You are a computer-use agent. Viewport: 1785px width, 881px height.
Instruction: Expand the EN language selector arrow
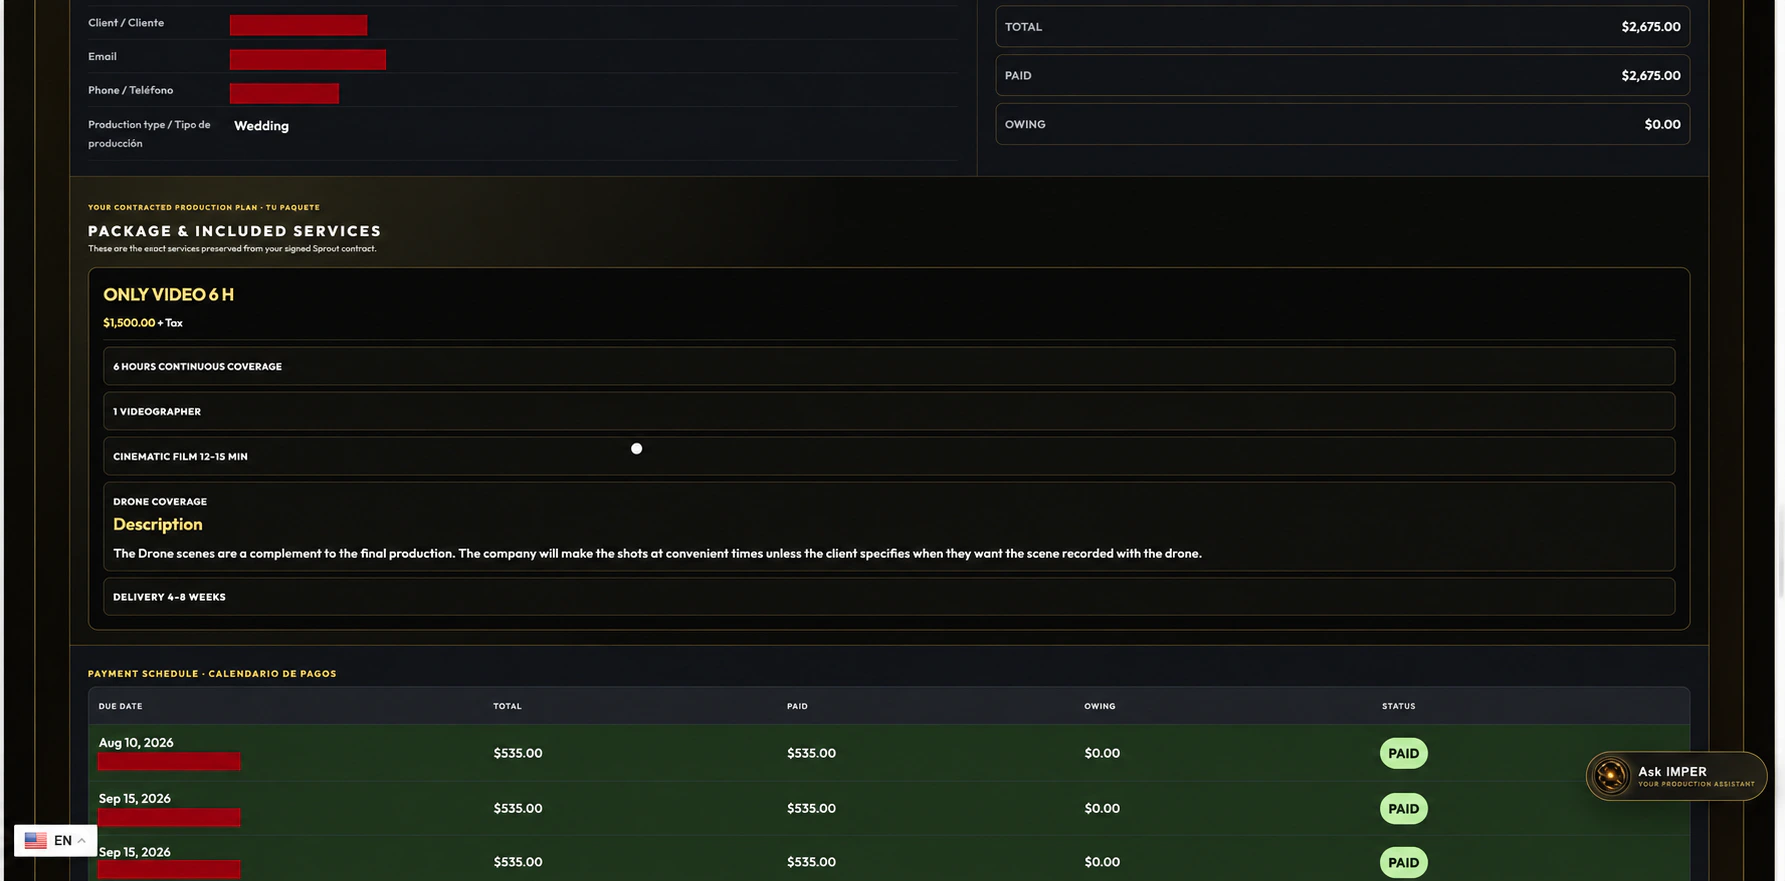82,841
